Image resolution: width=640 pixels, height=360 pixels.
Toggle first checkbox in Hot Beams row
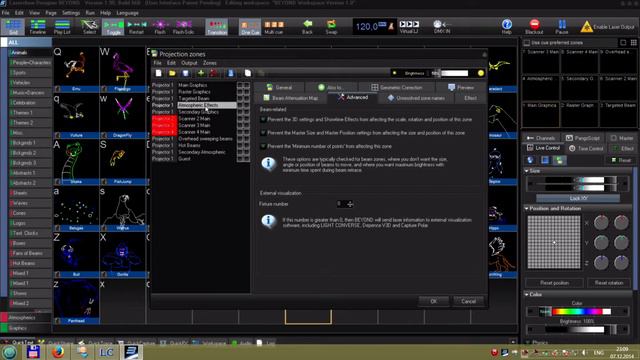[x=240, y=145]
